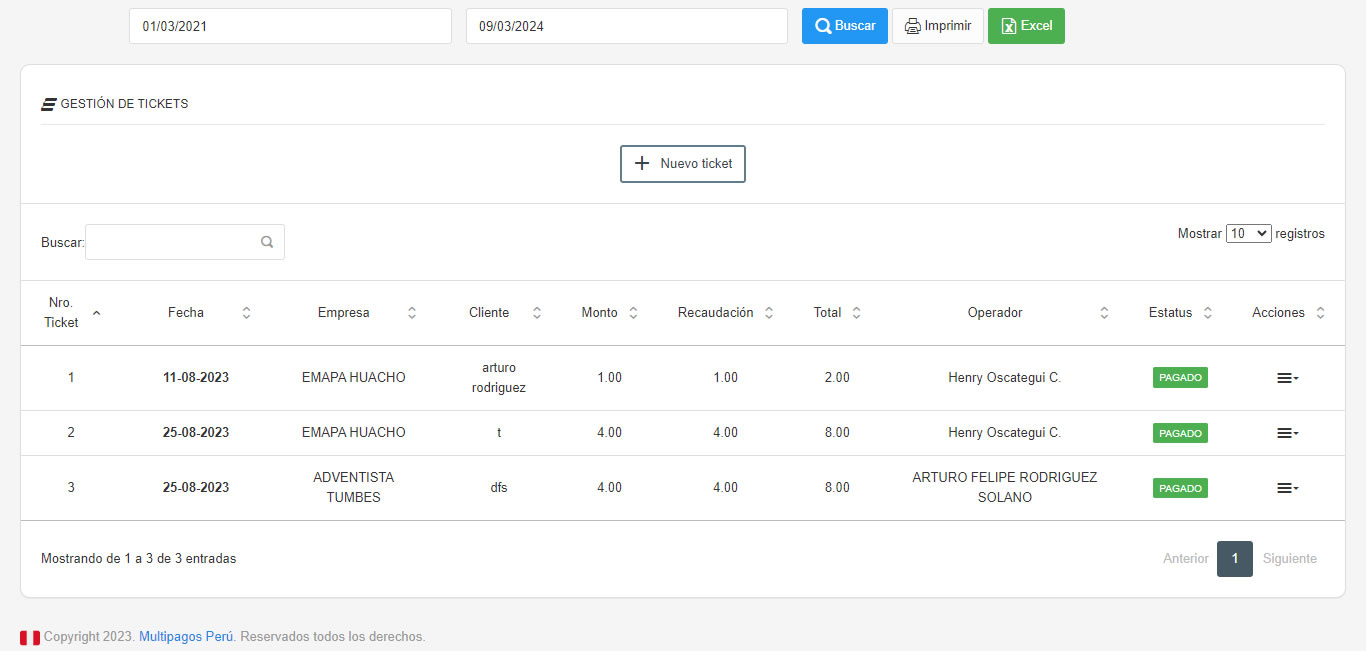Screen dimensions: 1366x651
Task: Sort table by Estatus column
Action: pyautogui.click(x=1207, y=313)
